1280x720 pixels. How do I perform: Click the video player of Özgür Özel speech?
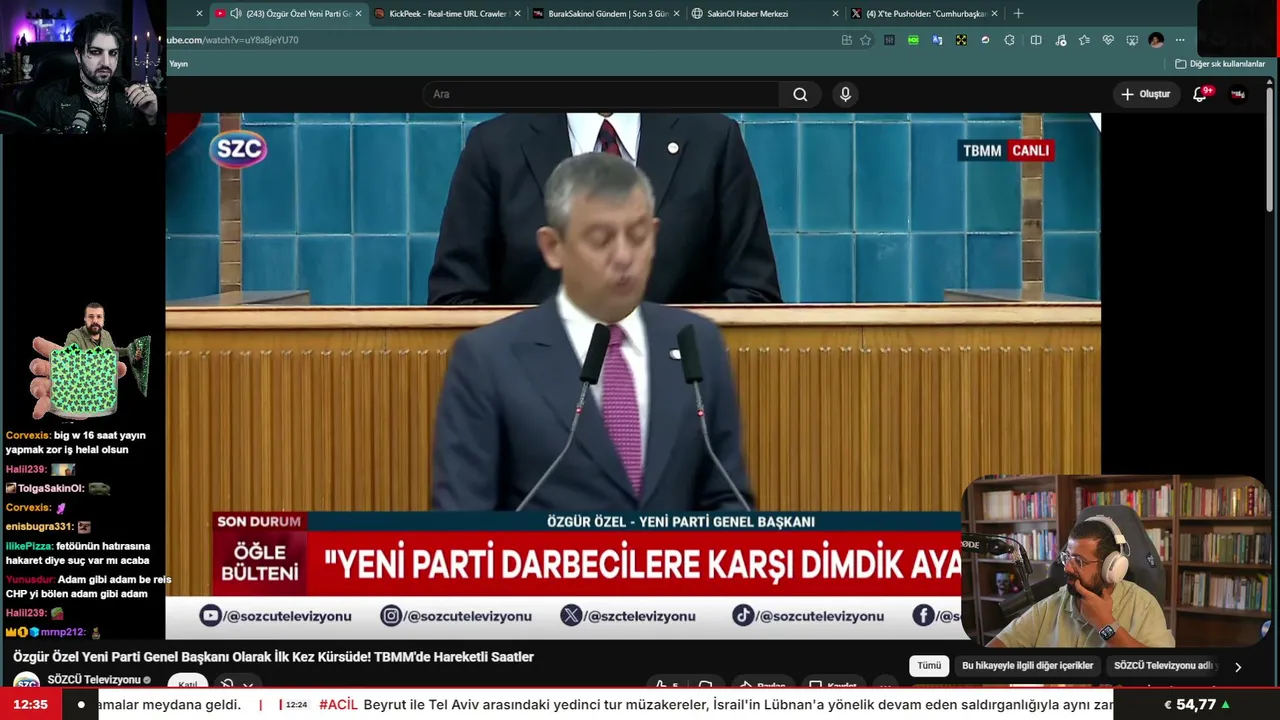633,375
